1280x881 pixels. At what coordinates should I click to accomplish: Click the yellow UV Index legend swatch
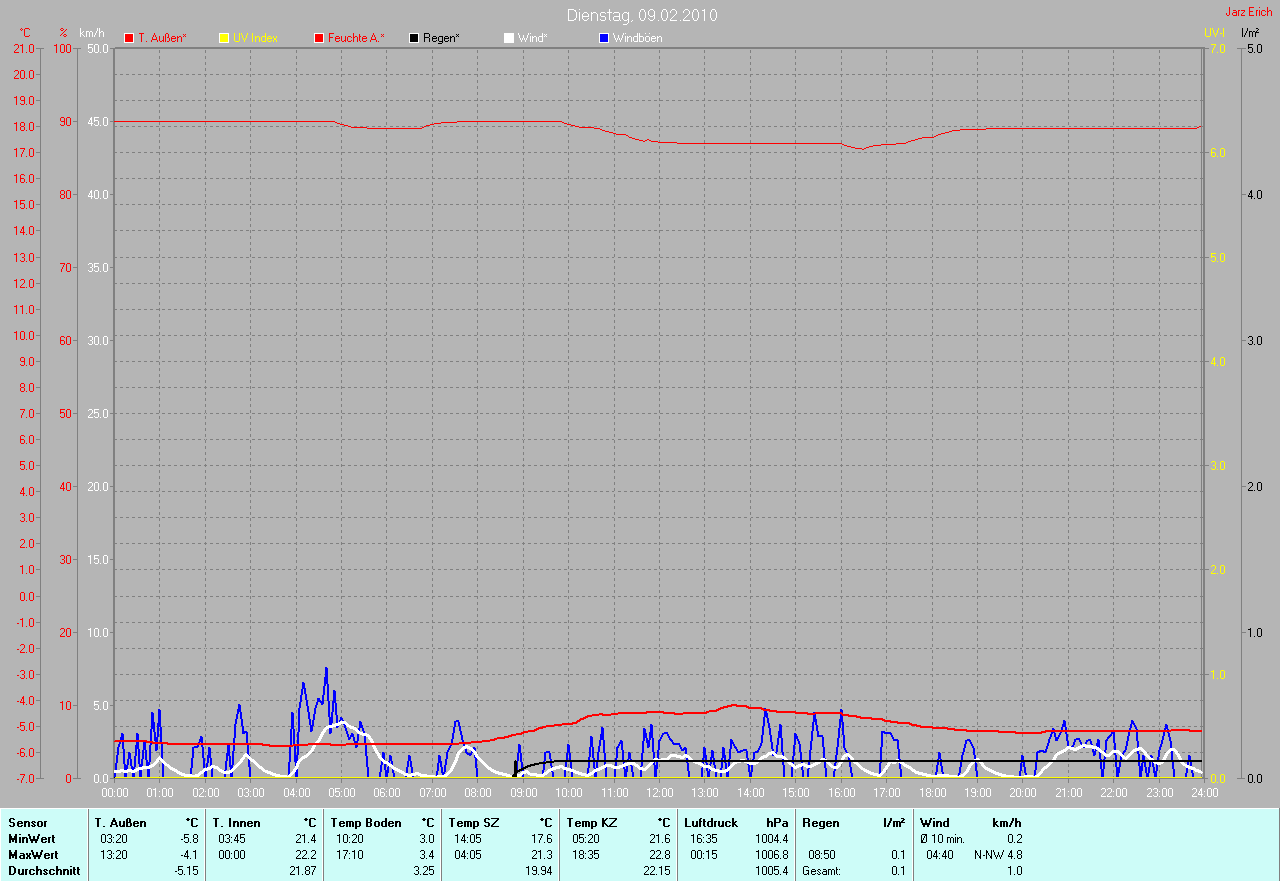pos(224,38)
